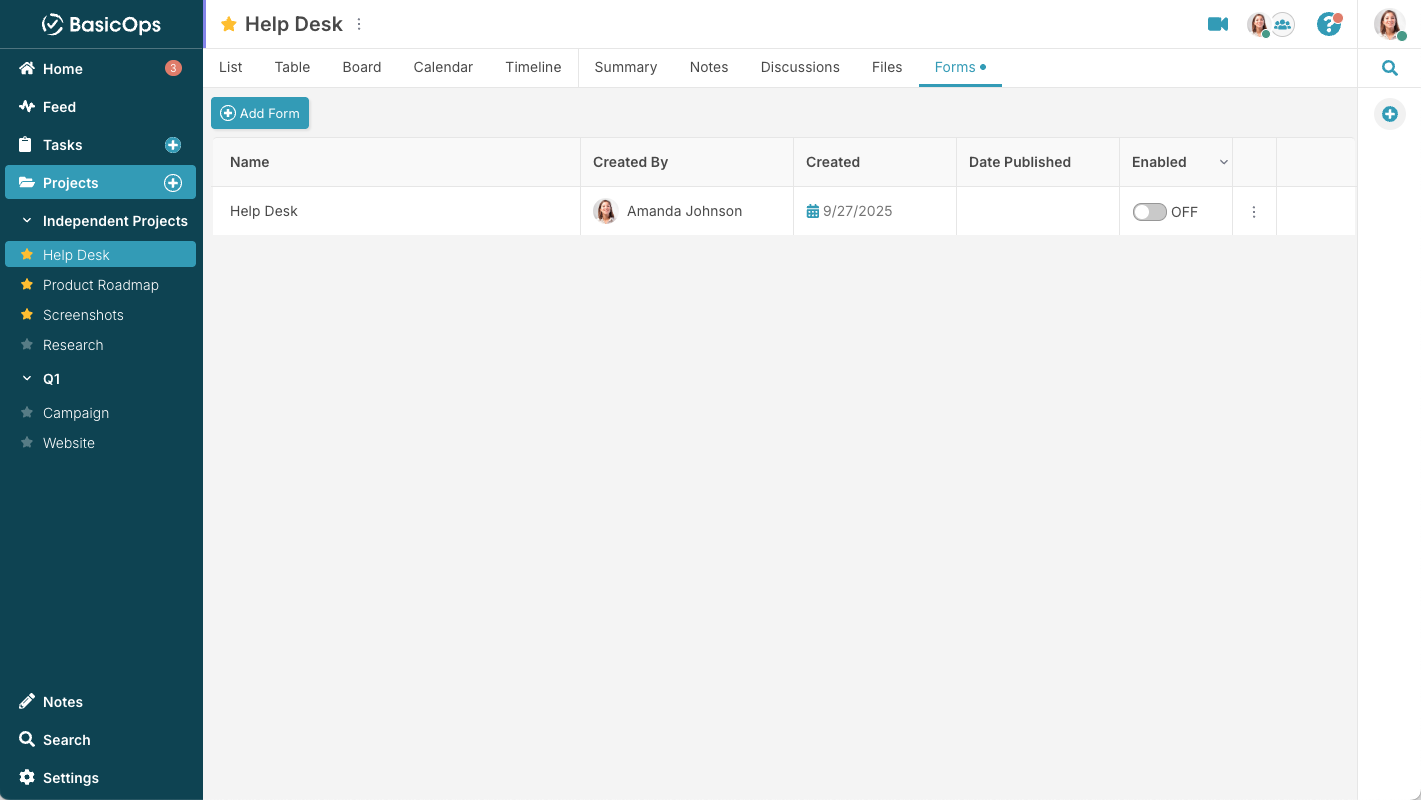Open the help question mark icon
Viewport: 1421px width, 800px height.
1329,24
